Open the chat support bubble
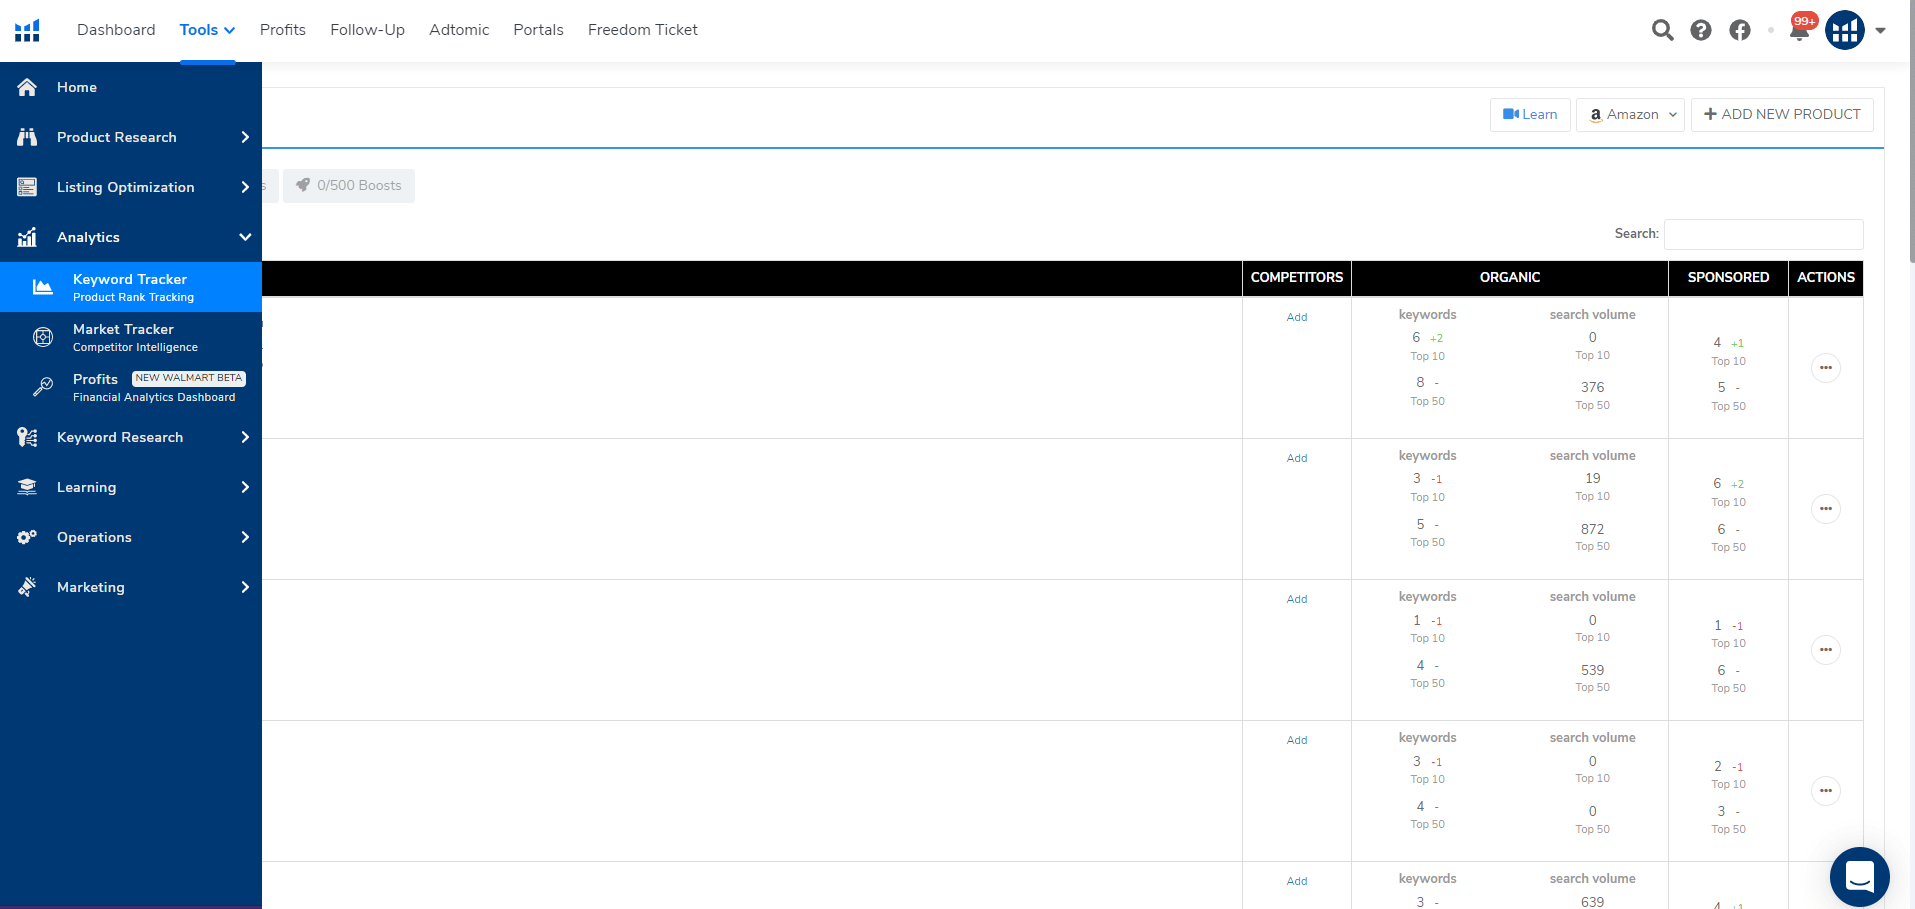This screenshot has height=909, width=1915. pyautogui.click(x=1859, y=877)
